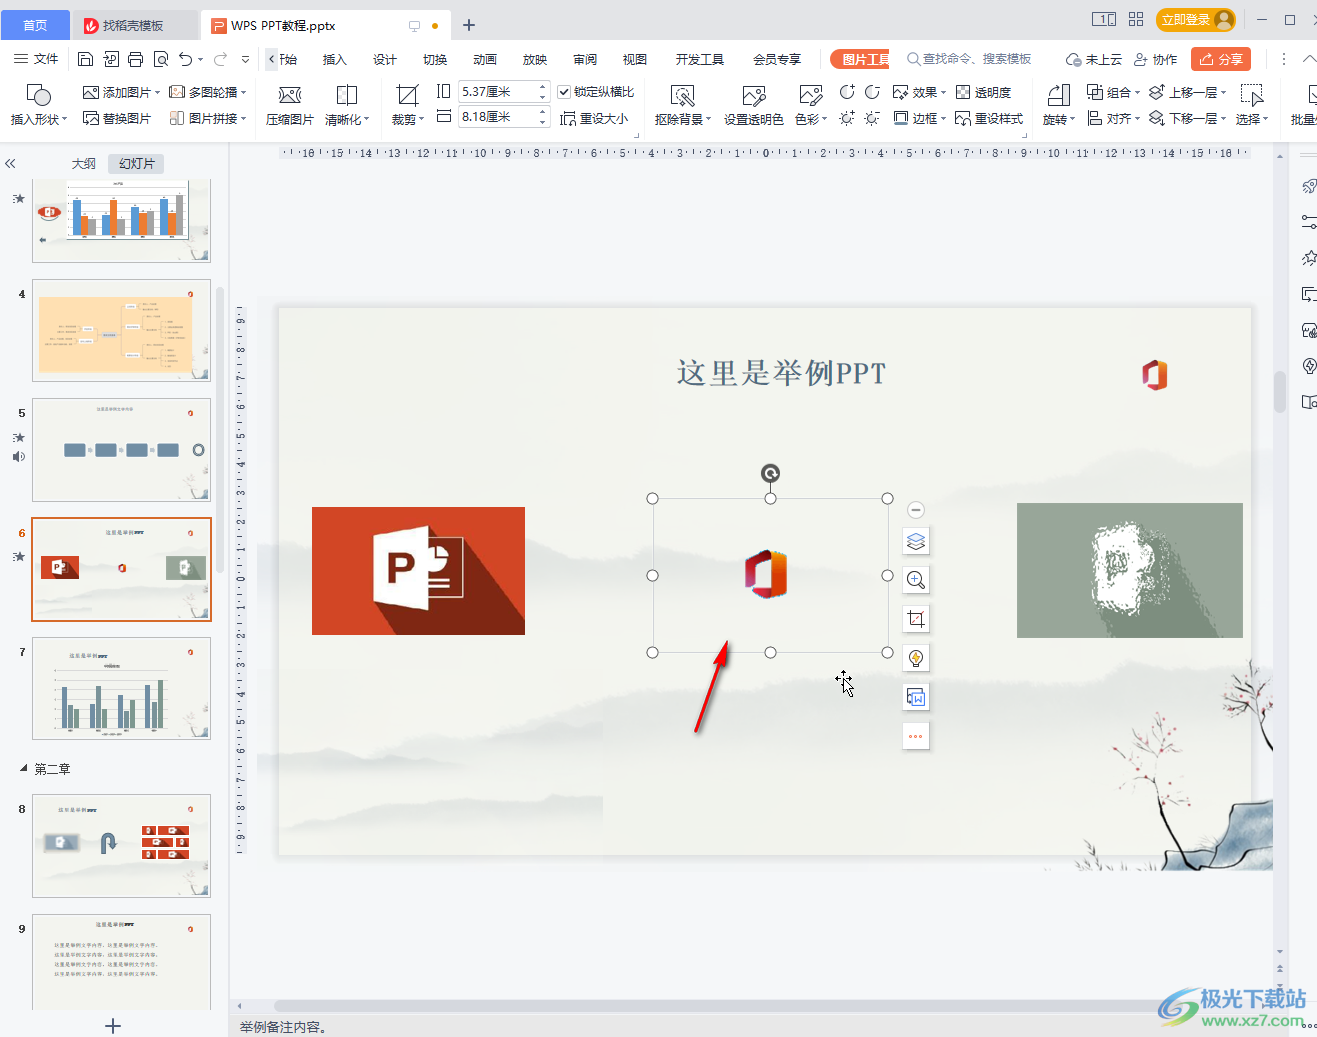Click the Compress Picture (压缩图片) icon
This screenshot has height=1037, width=1317.
289,96
